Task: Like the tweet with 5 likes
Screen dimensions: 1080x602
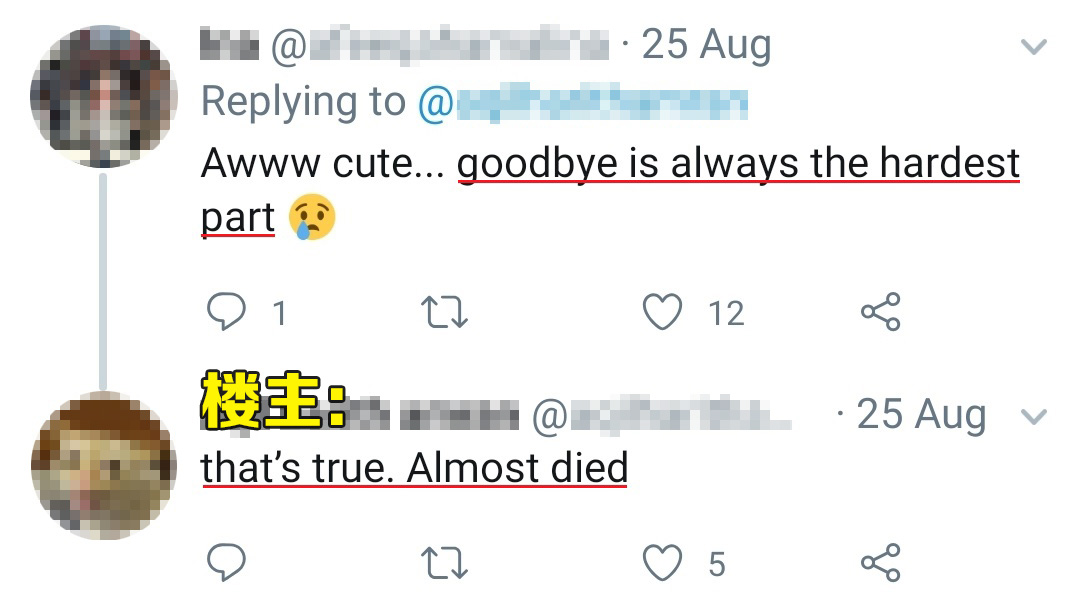Action: pyautogui.click(x=662, y=564)
